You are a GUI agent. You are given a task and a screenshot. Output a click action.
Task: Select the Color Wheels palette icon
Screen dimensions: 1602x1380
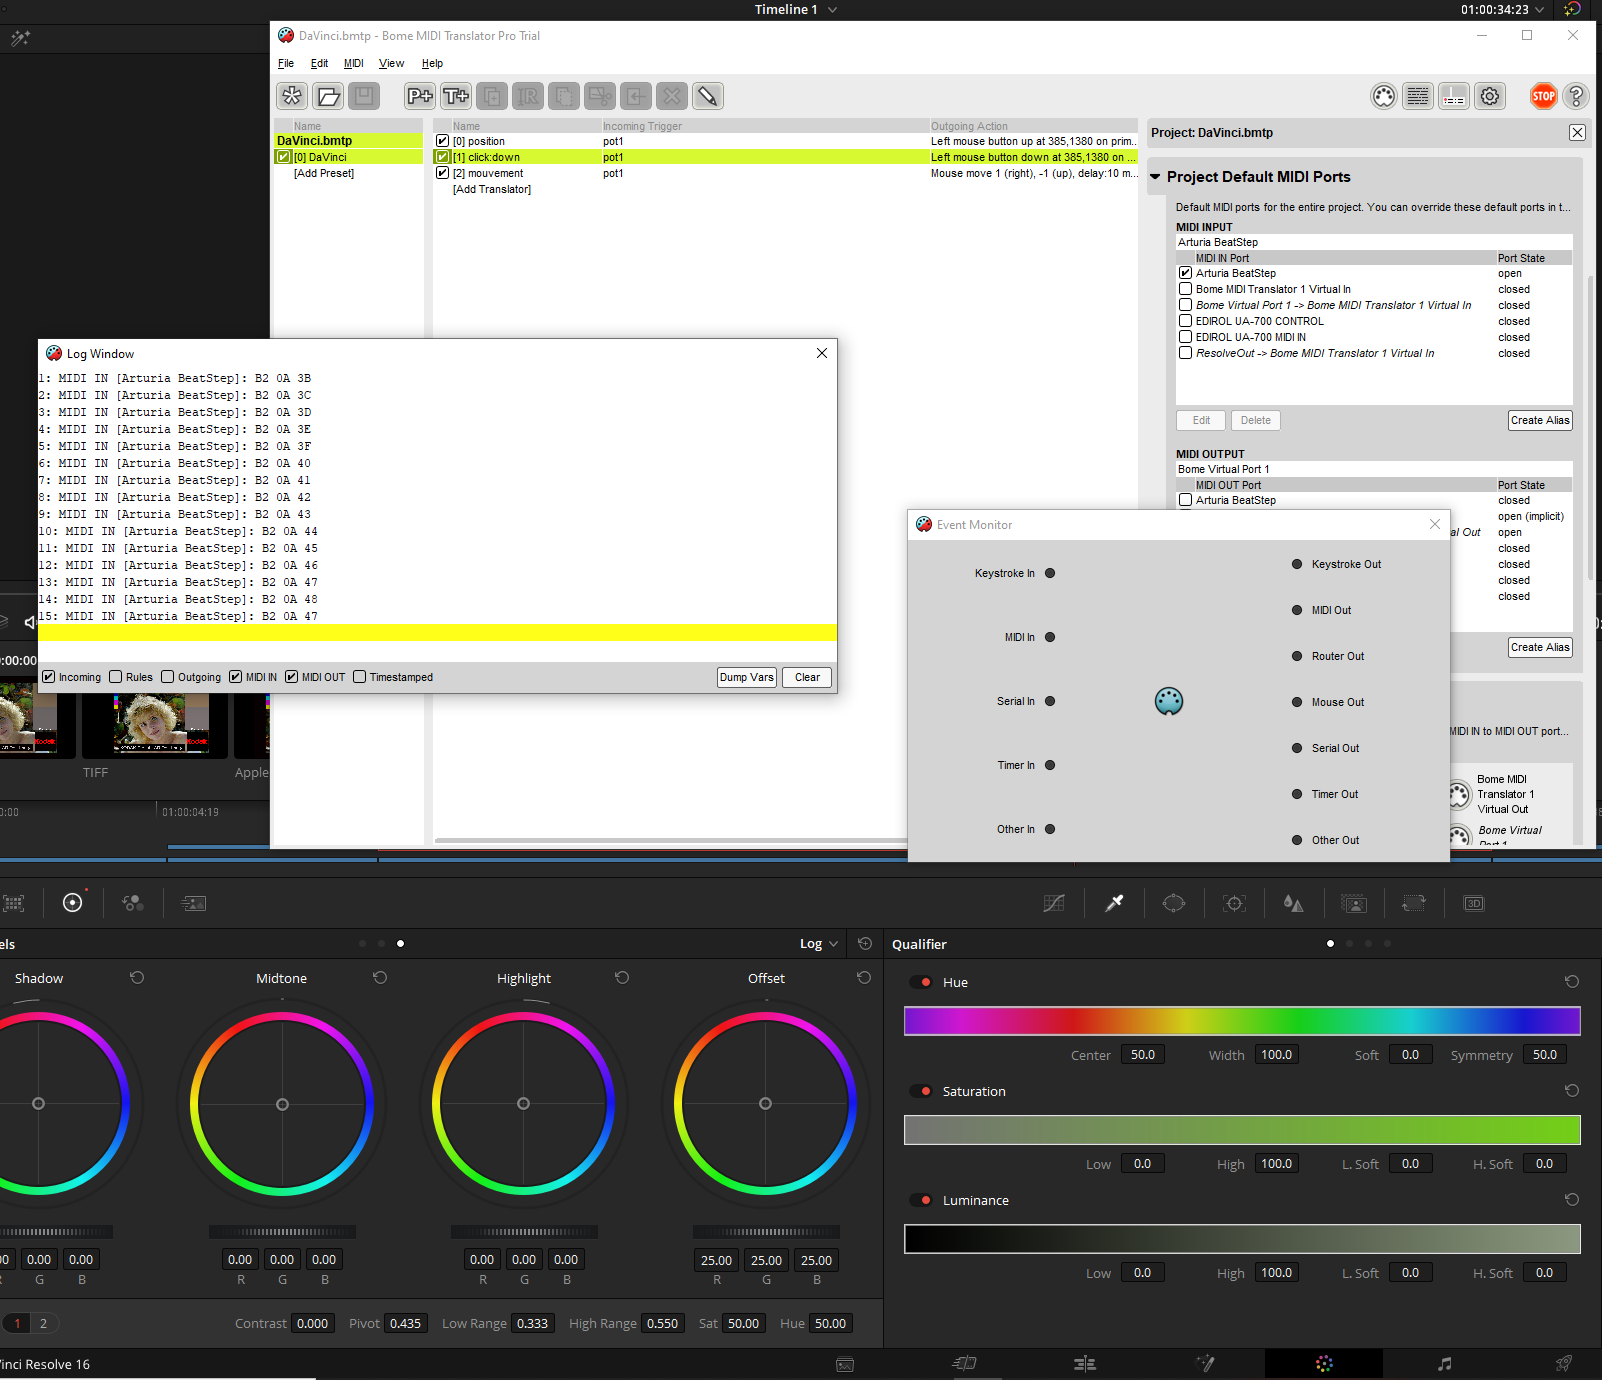coord(73,903)
